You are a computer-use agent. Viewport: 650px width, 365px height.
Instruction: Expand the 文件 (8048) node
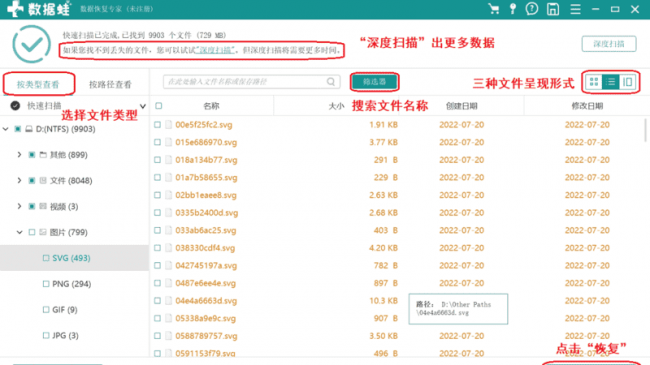tap(19, 180)
